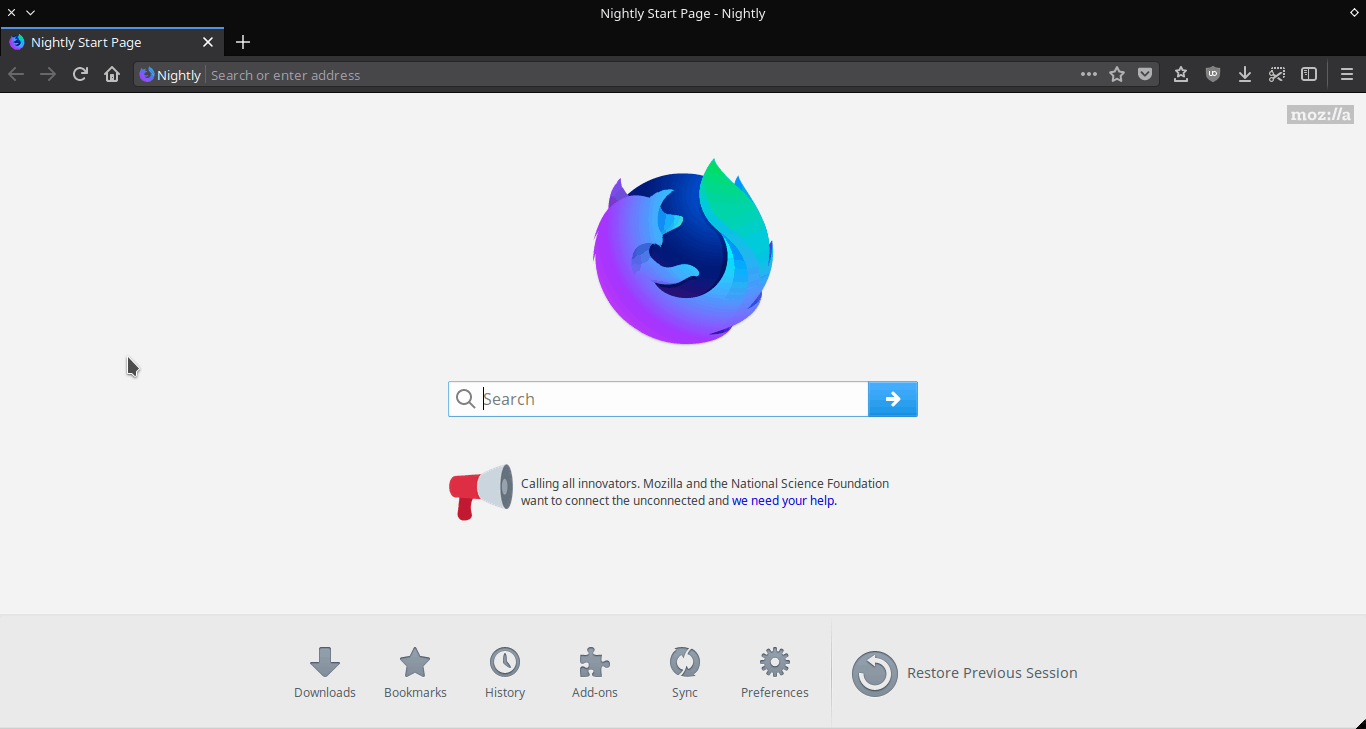
Task: Bookmark this page with the star icon
Action: point(1117,74)
